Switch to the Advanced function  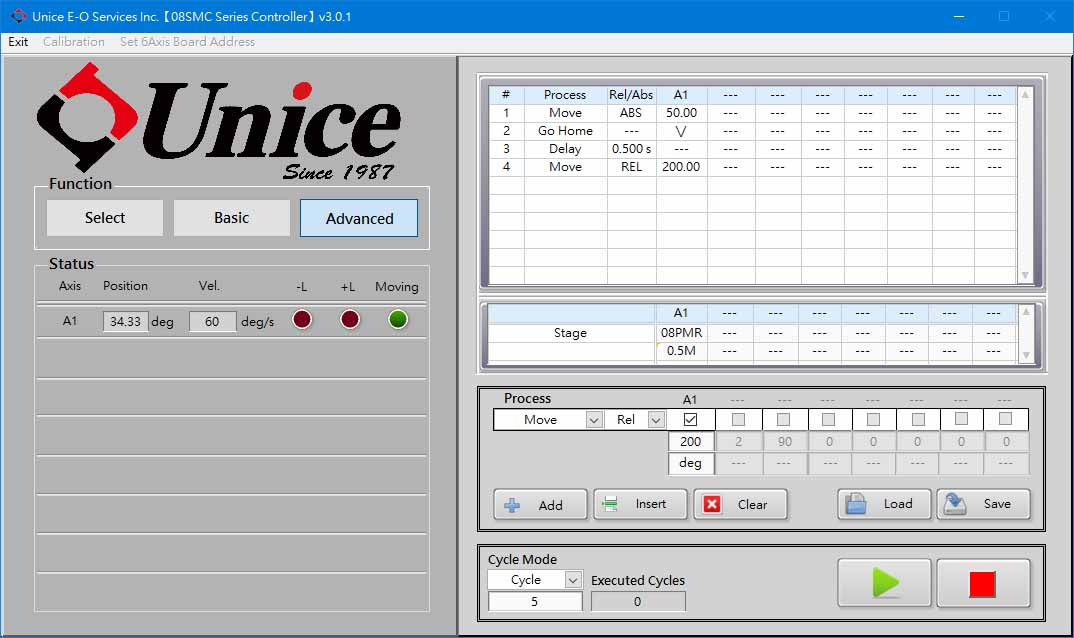click(359, 218)
